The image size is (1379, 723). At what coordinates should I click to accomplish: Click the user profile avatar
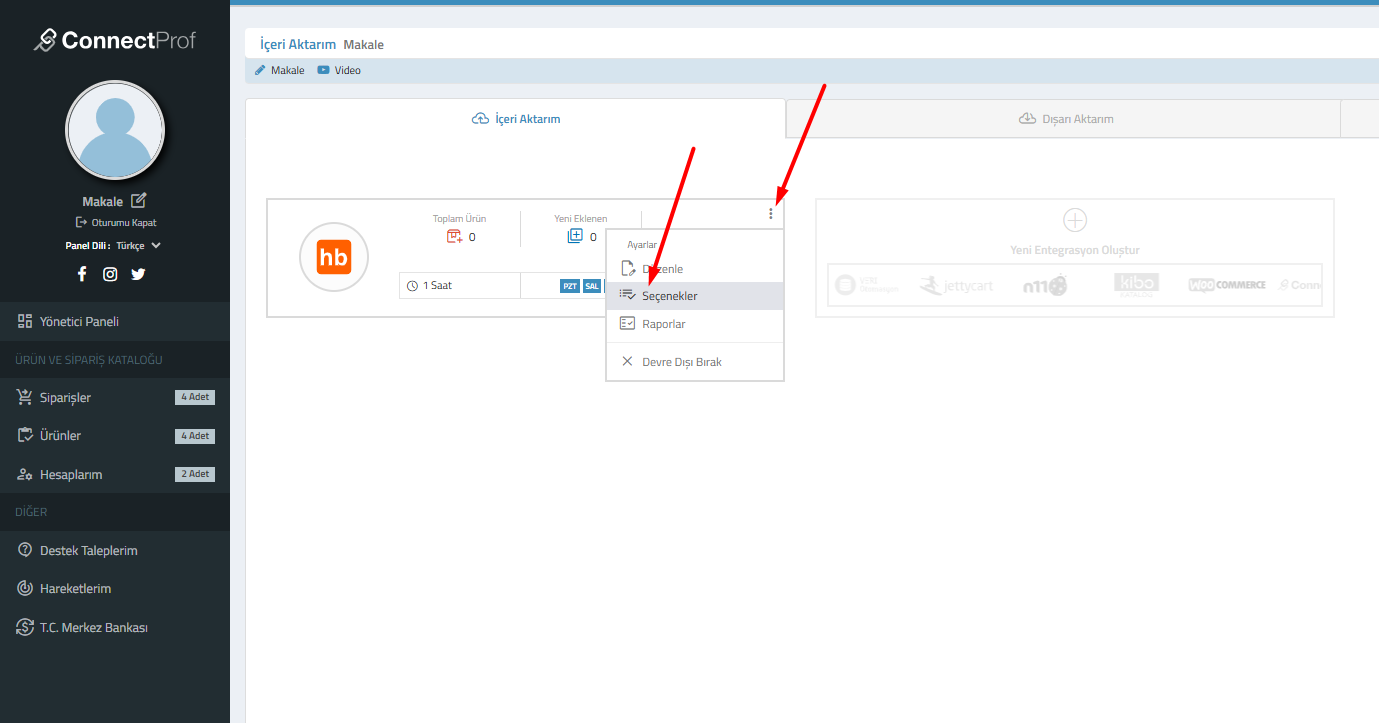click(115, 131)
